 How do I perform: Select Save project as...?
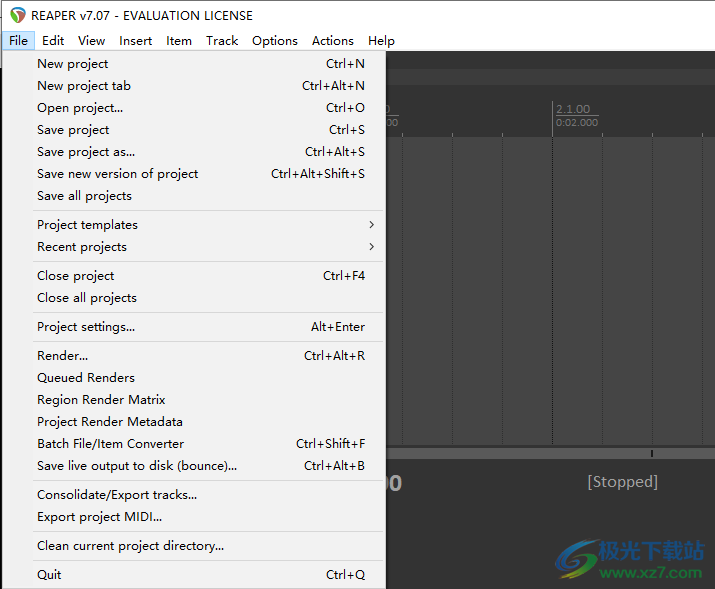[x=86, y=152]
